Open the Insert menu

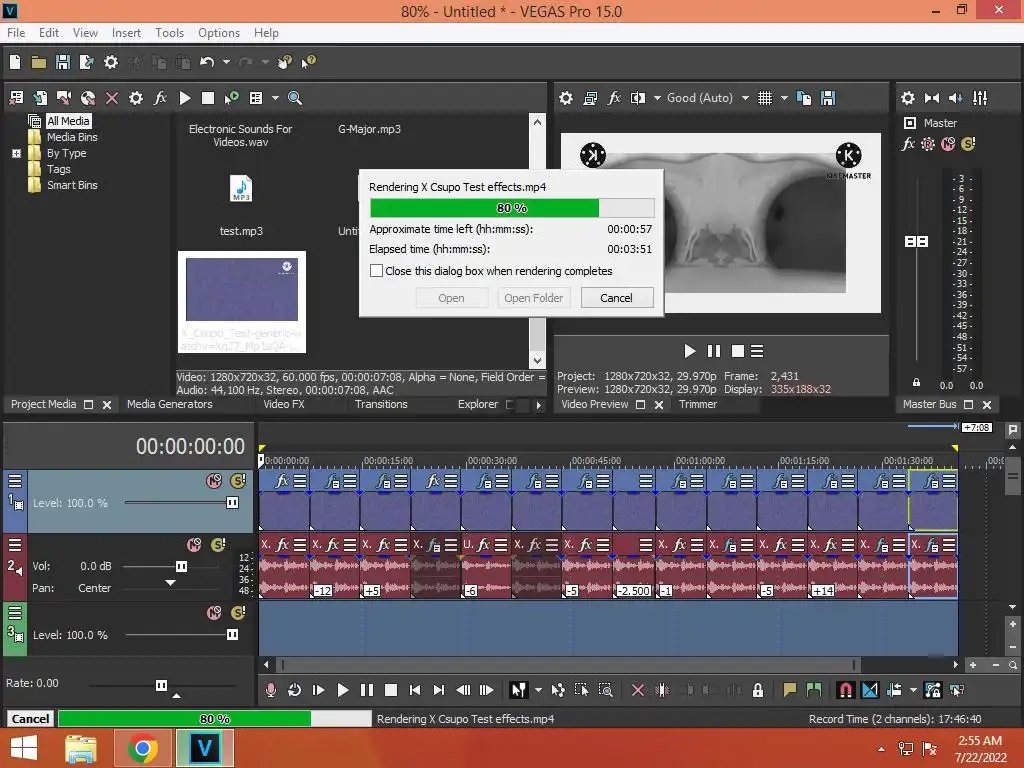coord(126,33)
